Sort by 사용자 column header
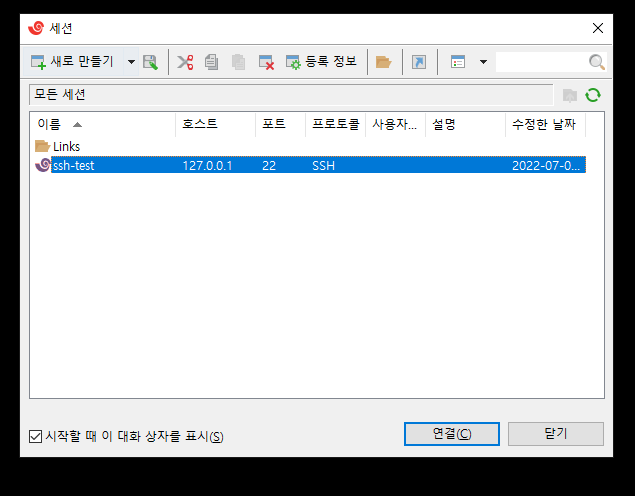Image resolution: width=635 pixels, height=496 pixels. point(395,124)
